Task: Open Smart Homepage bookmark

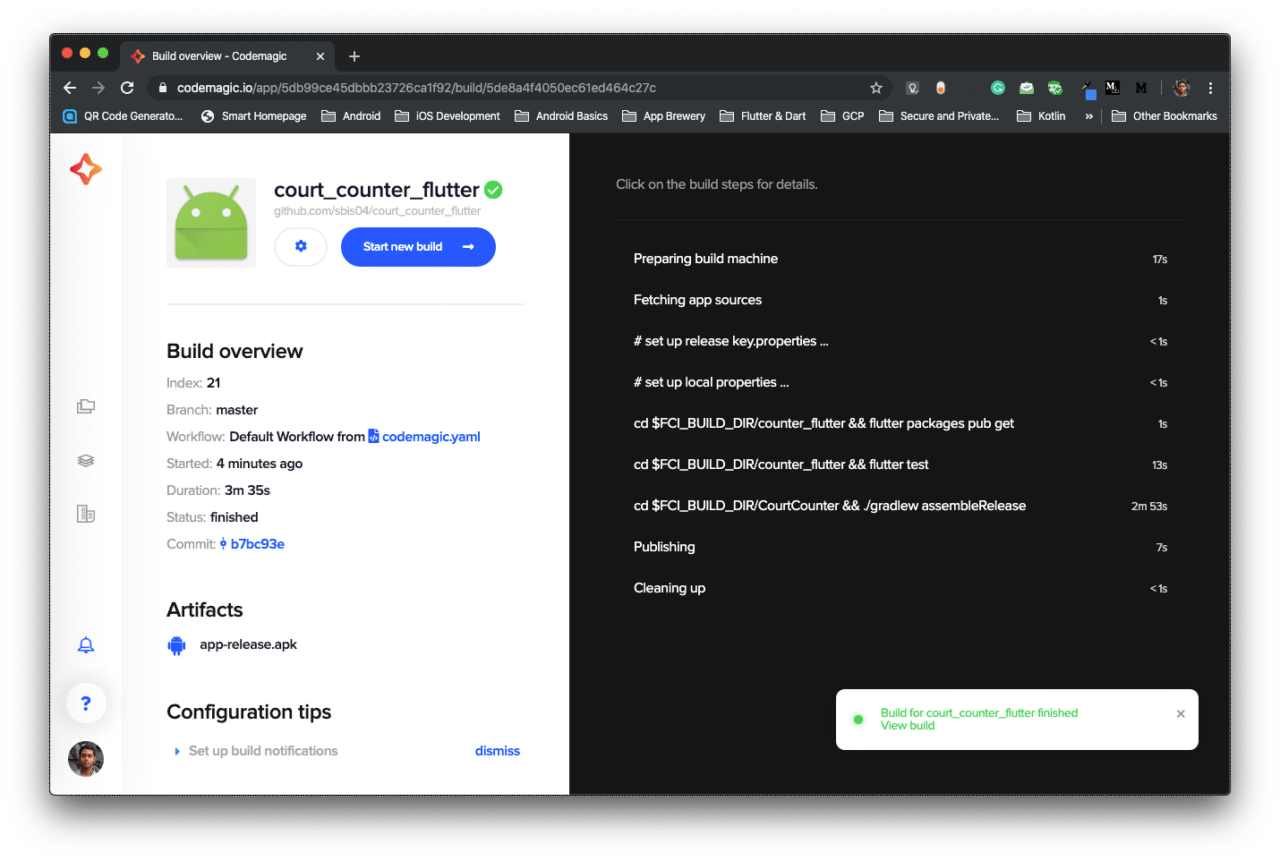Action: [254, 116]
